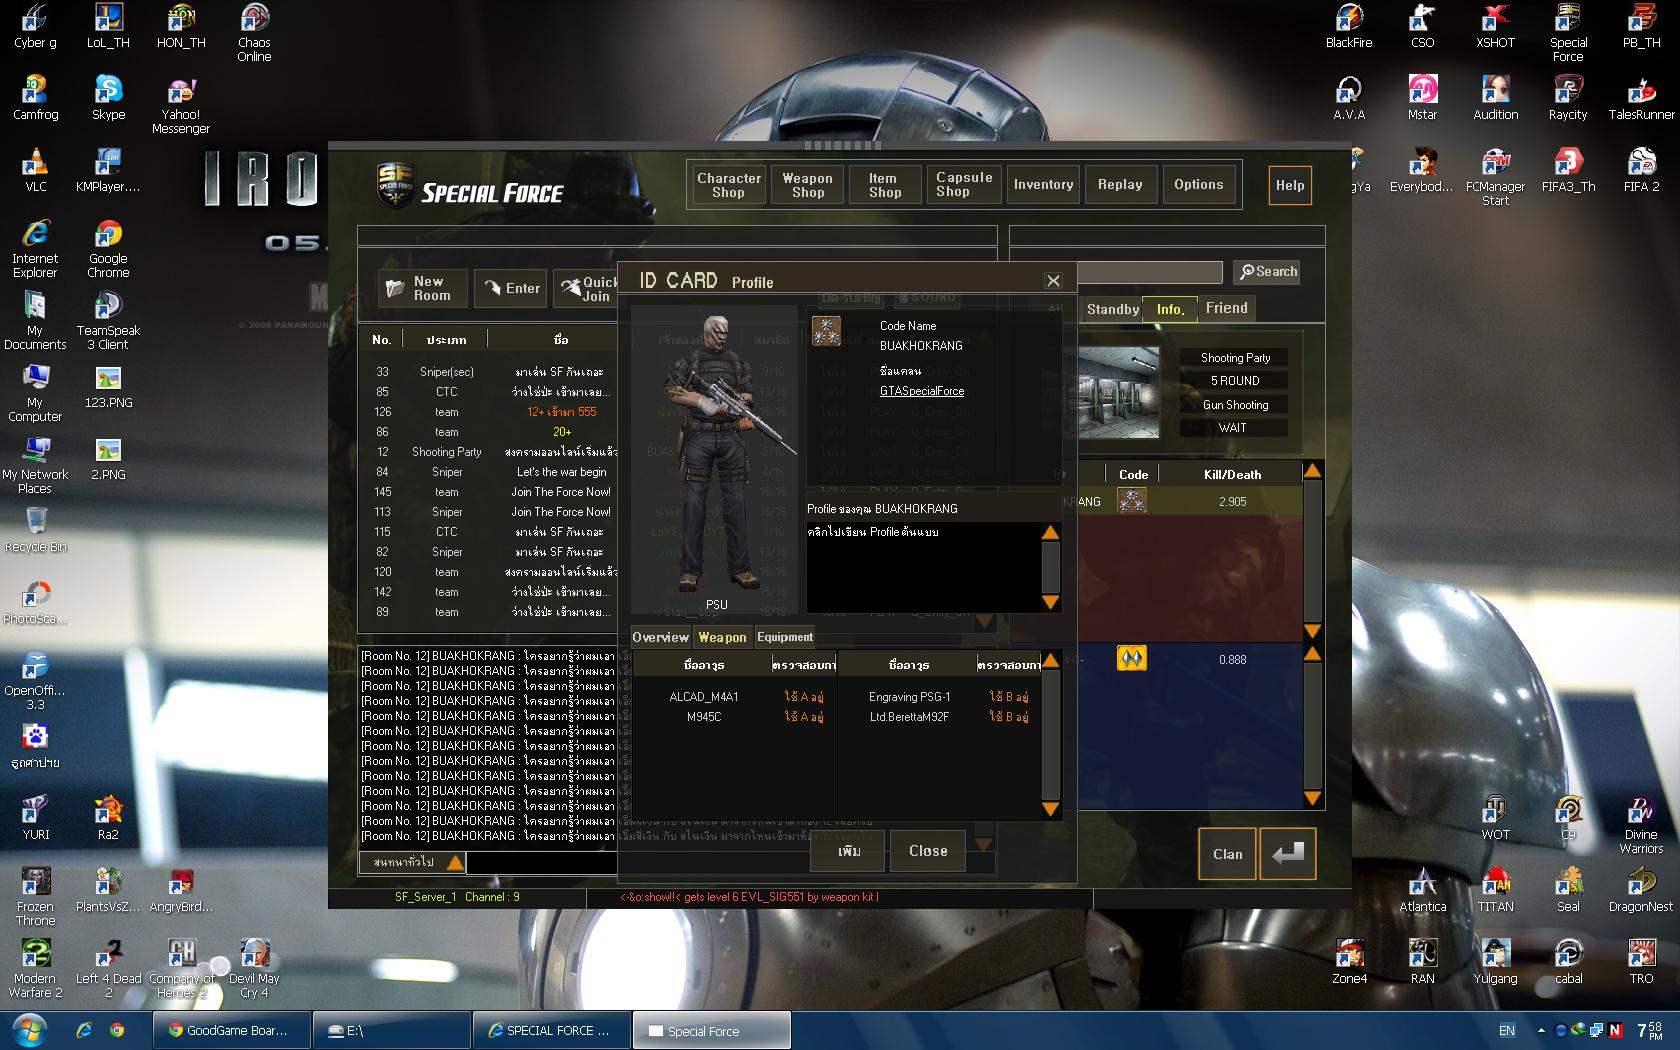Open the Replay menu
The image size is (1680, 1050).
click(x=1120, y=185)
